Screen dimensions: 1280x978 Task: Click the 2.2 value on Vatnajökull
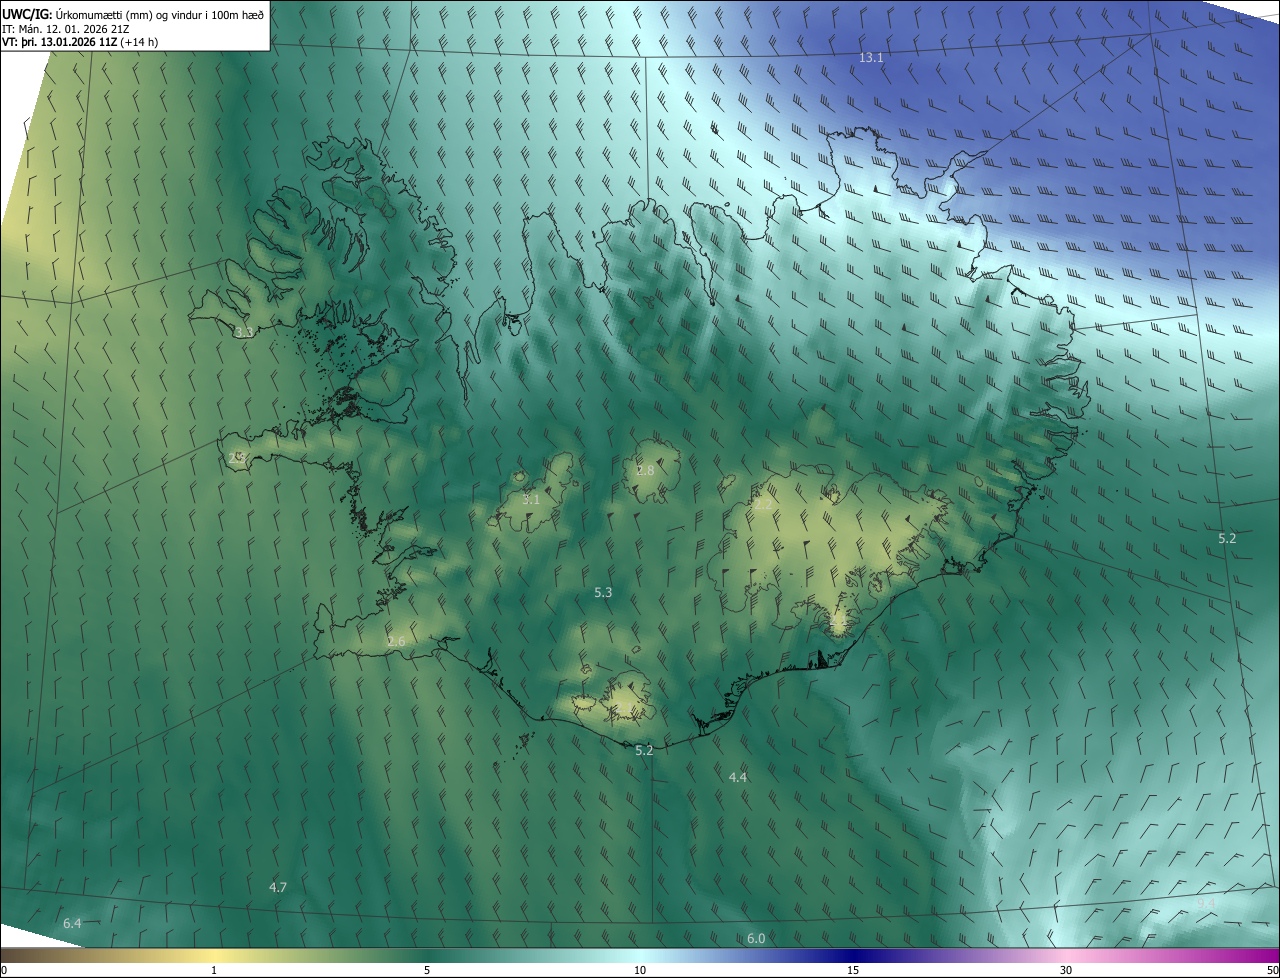(x=763, y=505)
